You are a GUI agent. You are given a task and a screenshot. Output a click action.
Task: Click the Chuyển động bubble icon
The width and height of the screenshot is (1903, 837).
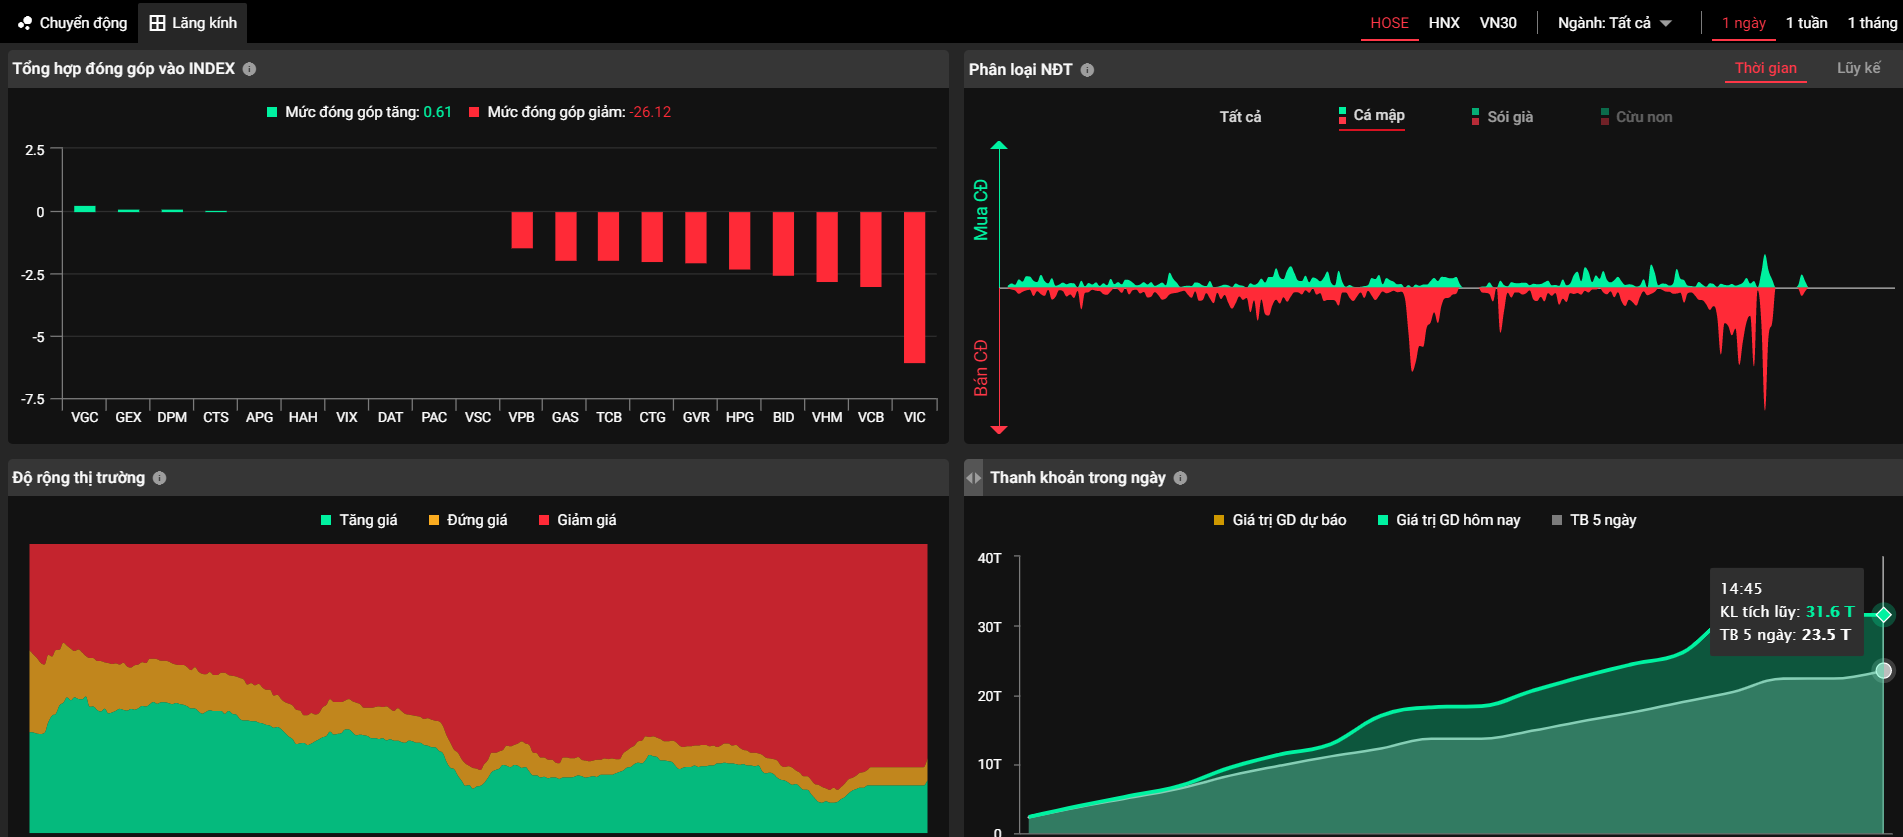pyautogui.click(x=25, y=23)
